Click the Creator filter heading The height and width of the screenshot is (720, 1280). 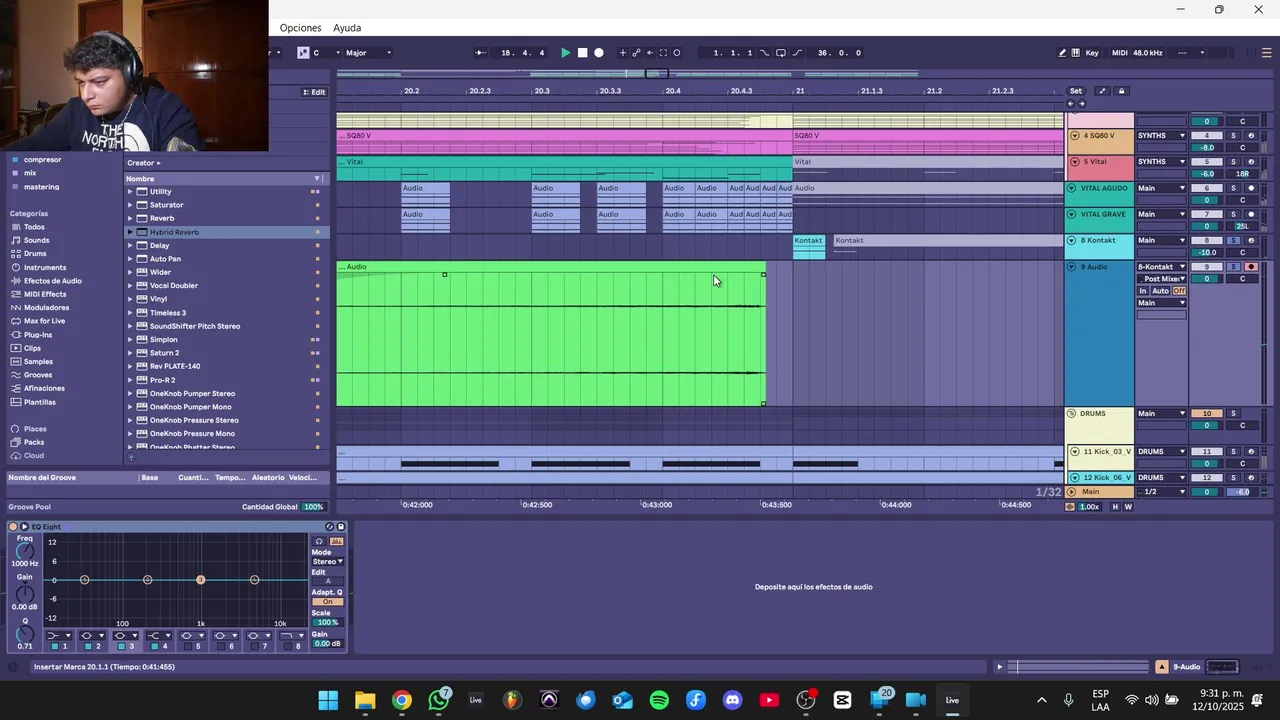pos(143,163)
